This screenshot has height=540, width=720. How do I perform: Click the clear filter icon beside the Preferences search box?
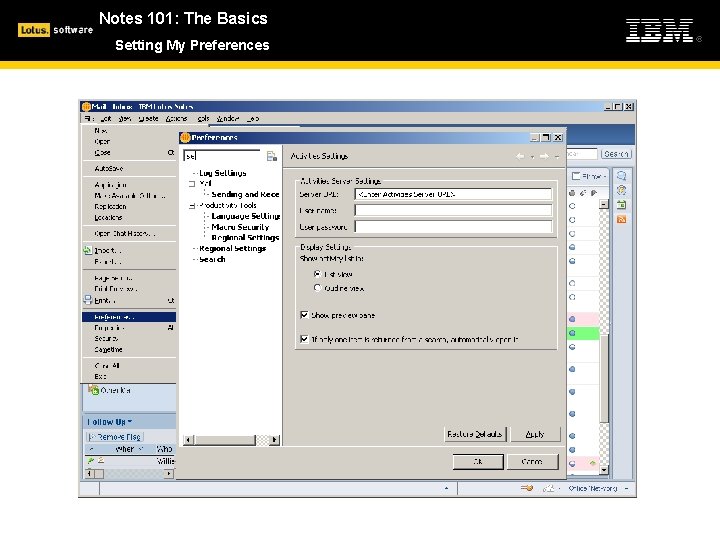coord(271,156)
